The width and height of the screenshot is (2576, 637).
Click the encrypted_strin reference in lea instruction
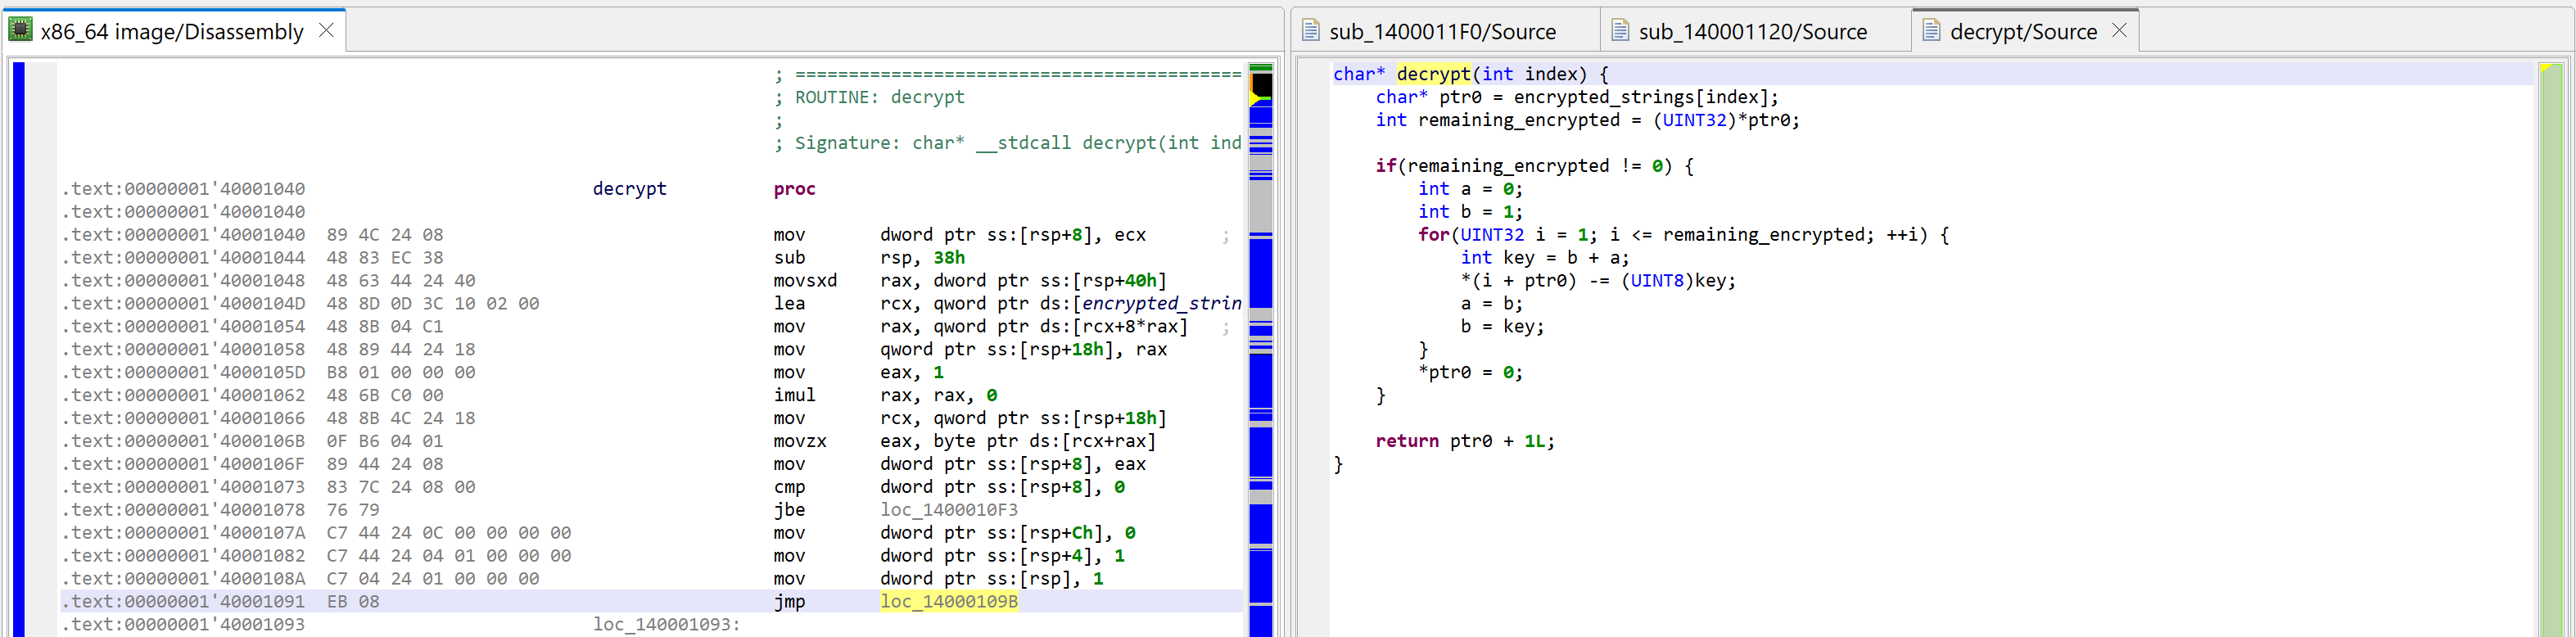(x=1162, y=303)
